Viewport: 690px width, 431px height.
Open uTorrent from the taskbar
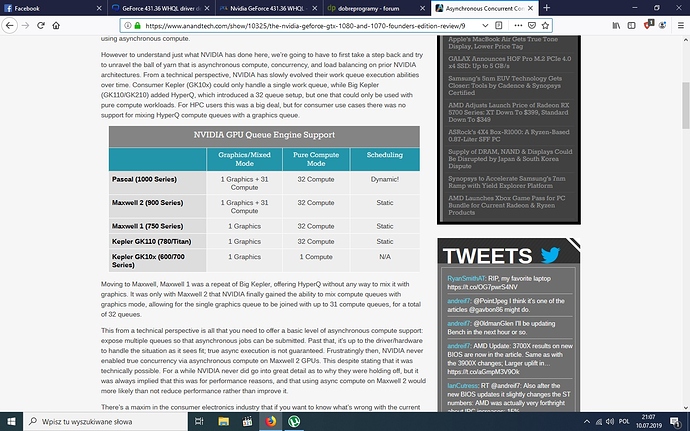point(294,421)
